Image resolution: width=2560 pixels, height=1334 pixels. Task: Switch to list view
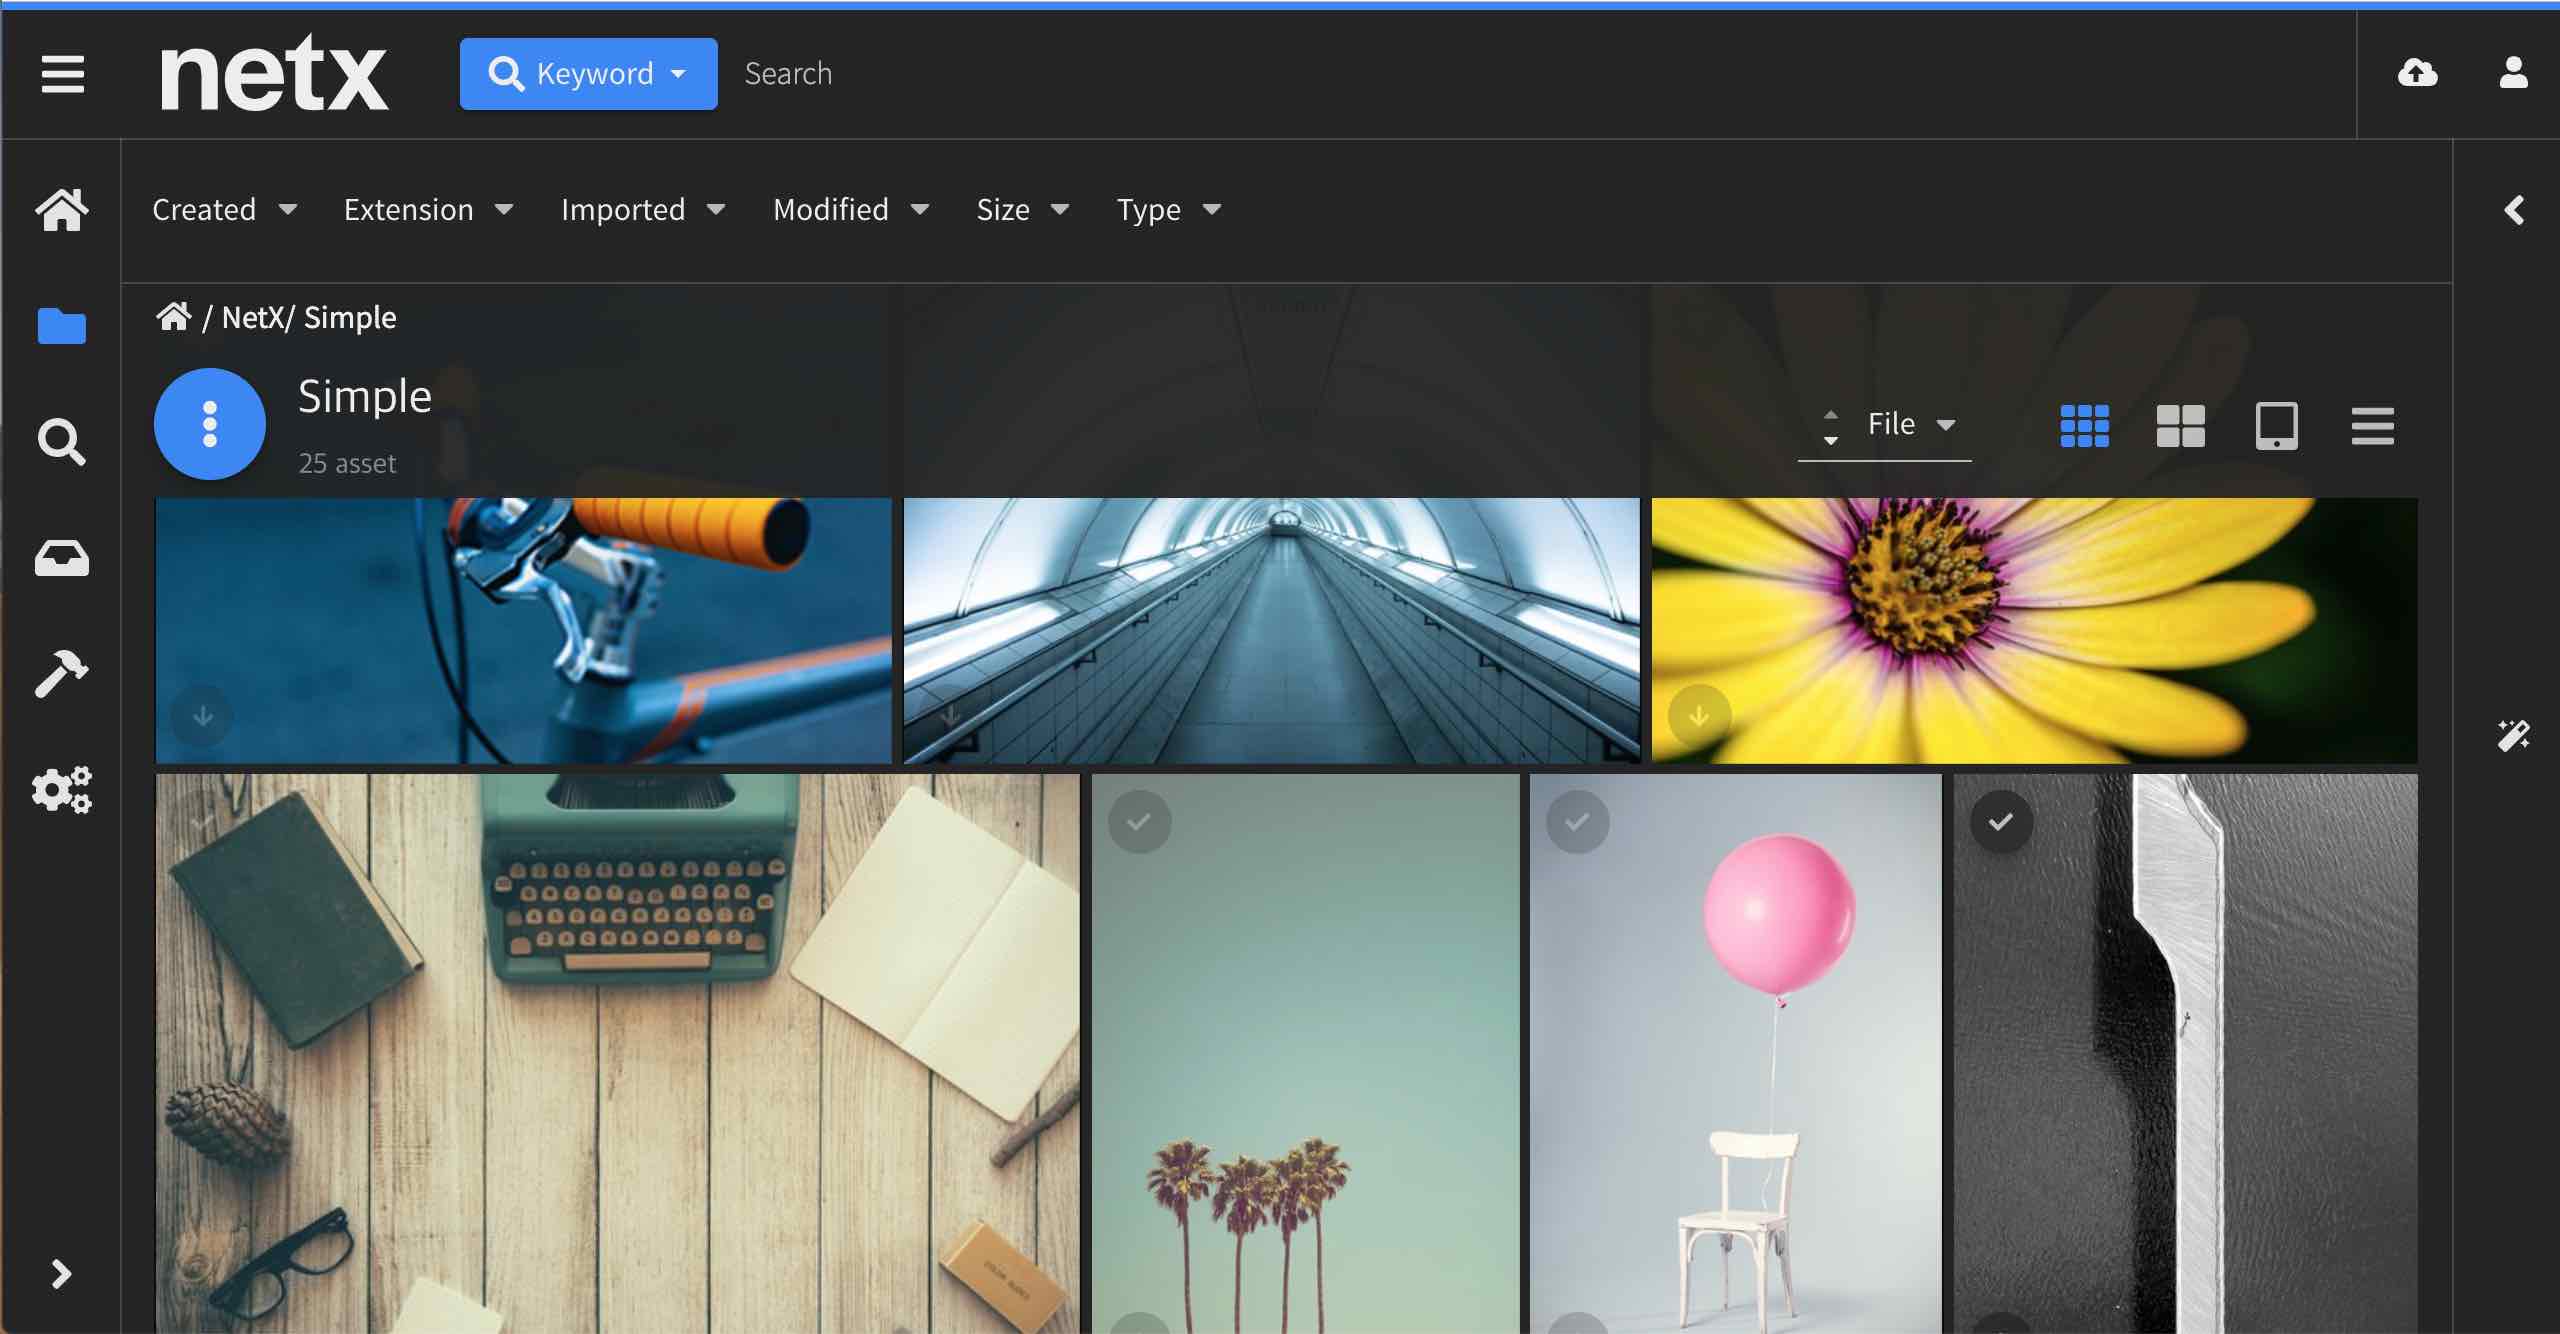point(2371,426)
